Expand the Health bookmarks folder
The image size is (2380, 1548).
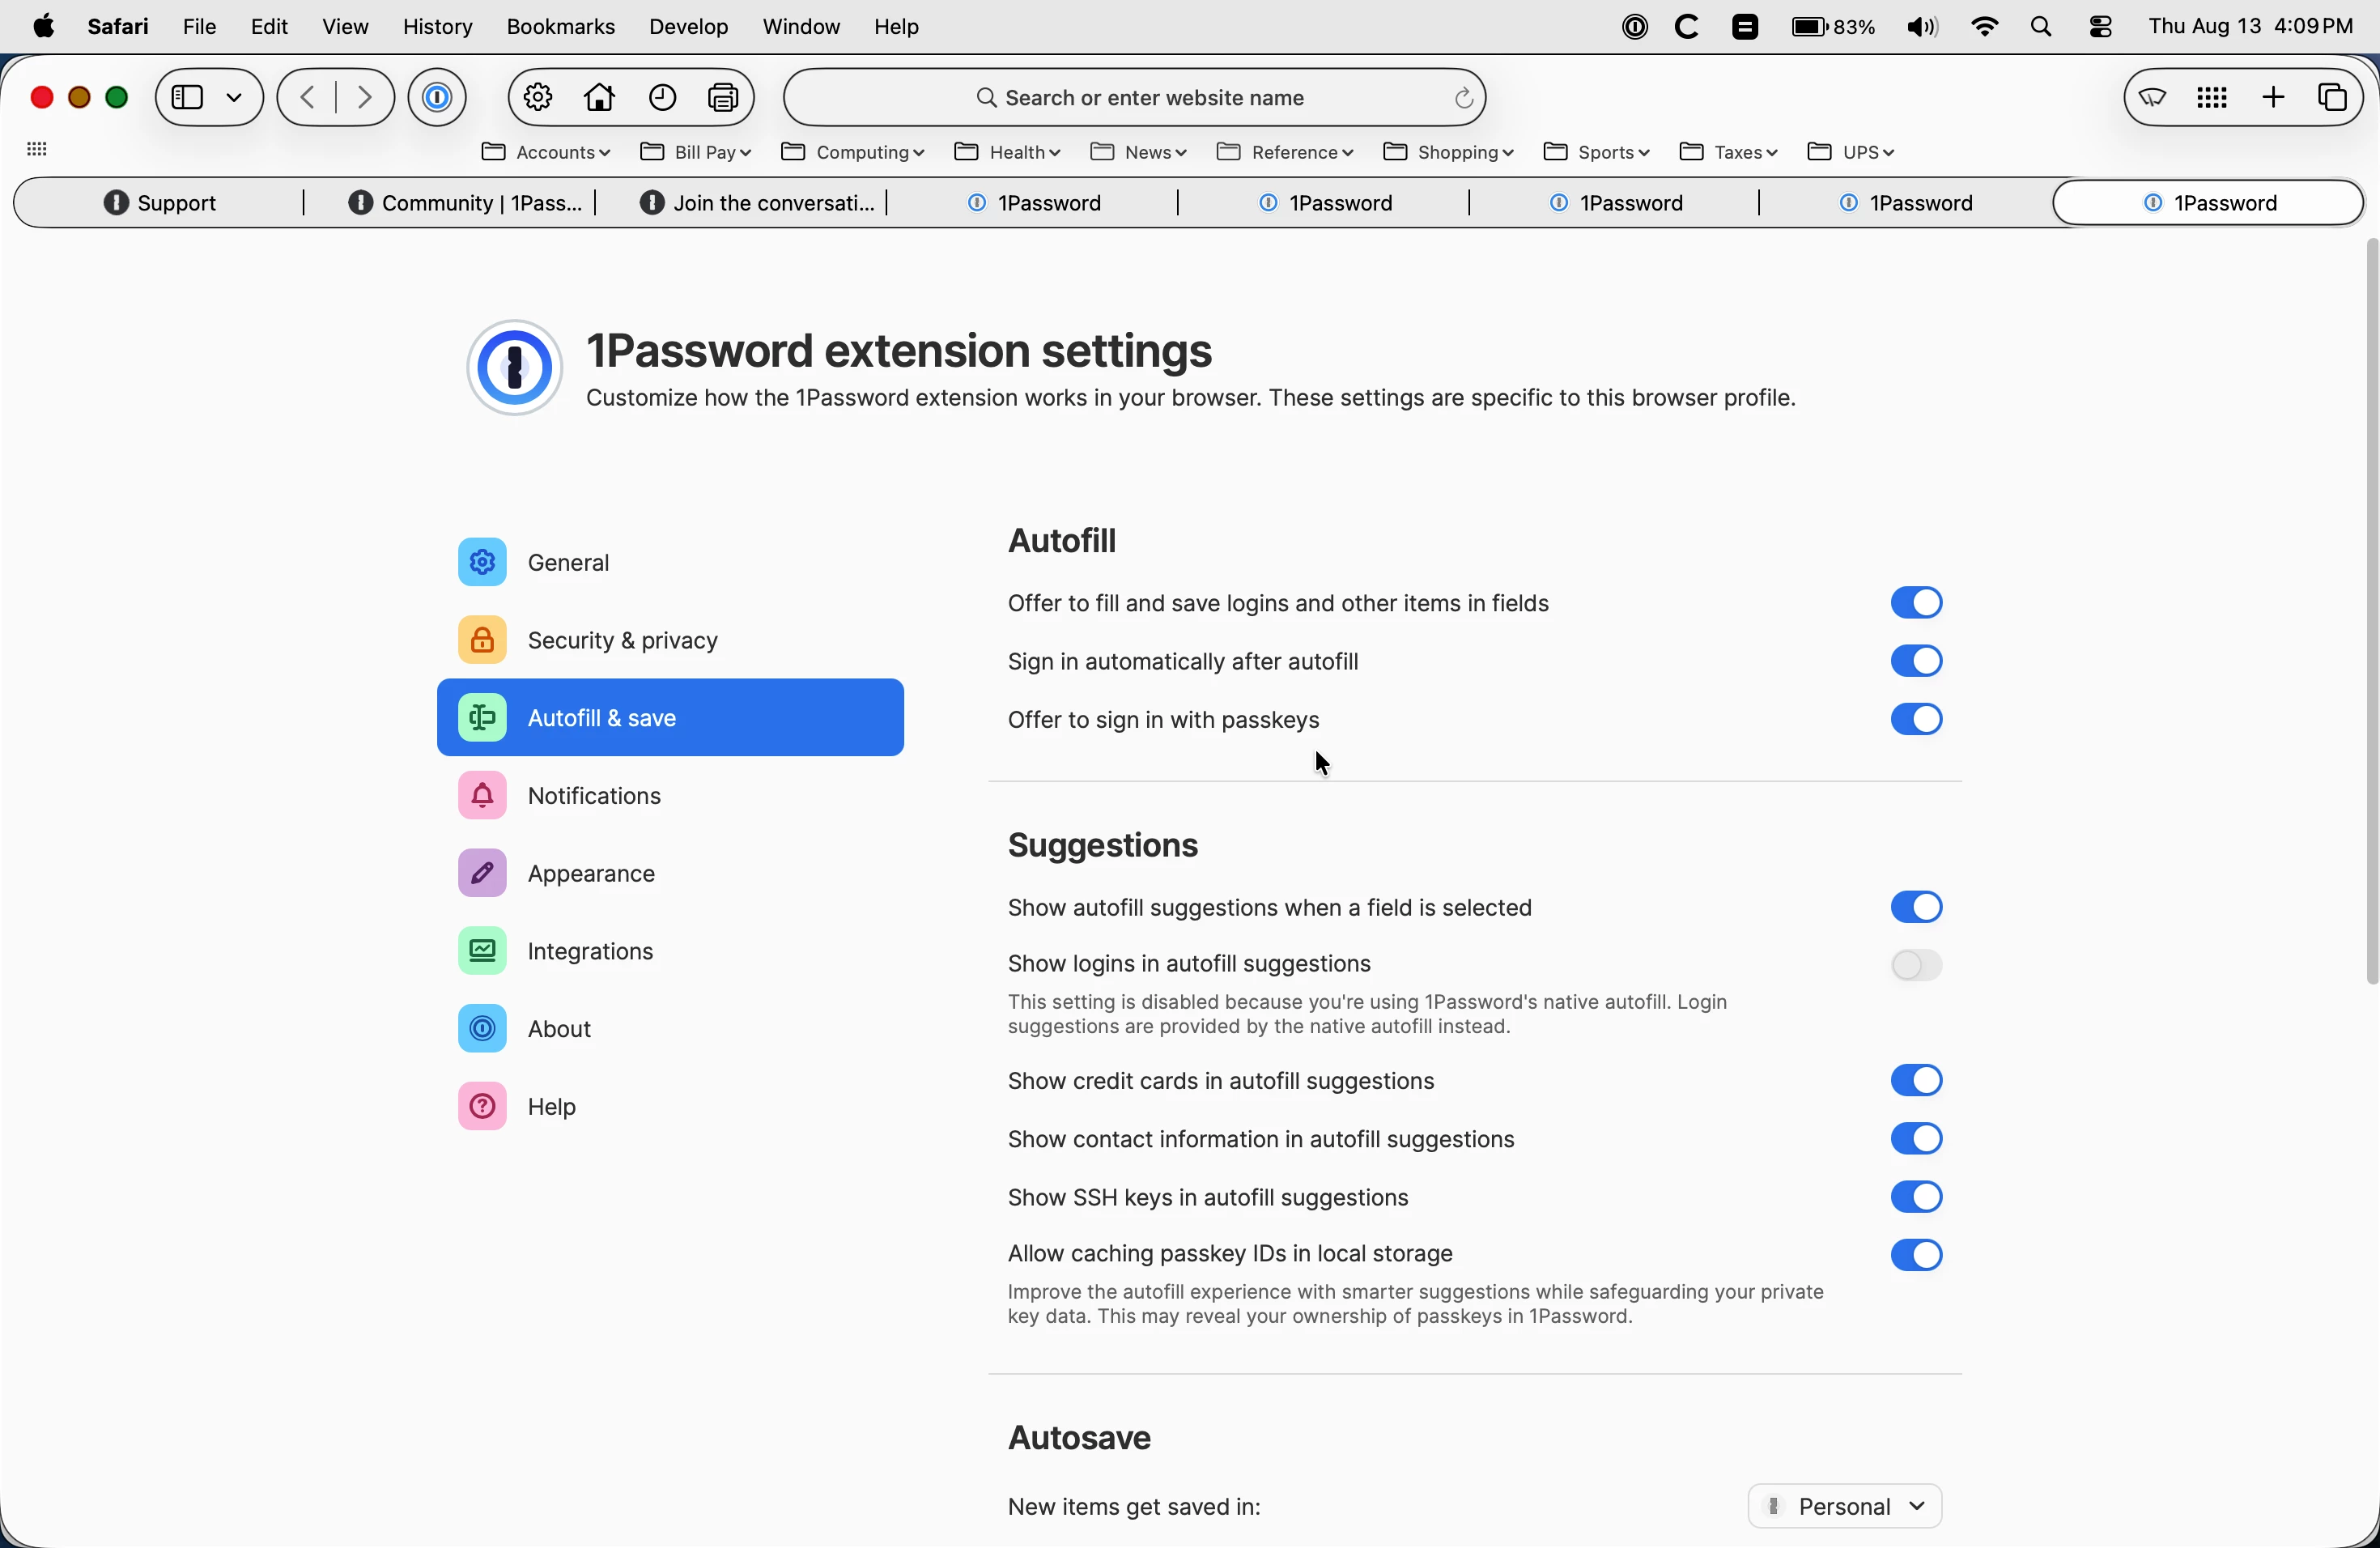pos(1007,153)
